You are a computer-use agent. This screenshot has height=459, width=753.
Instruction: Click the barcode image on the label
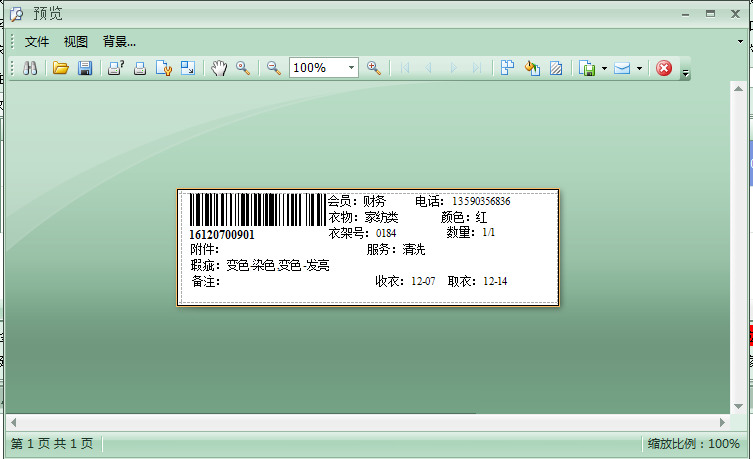(x=258, y=210)
